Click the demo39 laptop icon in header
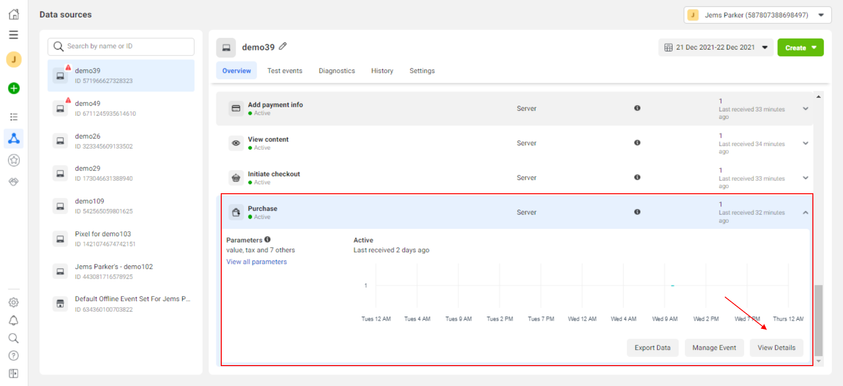Image resolution: width=843 pixels, height=386 pixels. point(226,48)
